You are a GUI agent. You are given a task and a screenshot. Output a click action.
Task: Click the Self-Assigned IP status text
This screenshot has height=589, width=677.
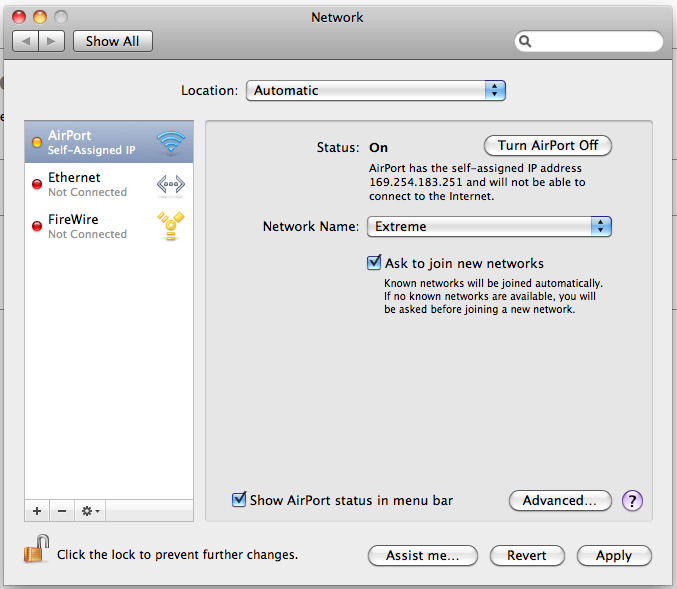point(92,150)
